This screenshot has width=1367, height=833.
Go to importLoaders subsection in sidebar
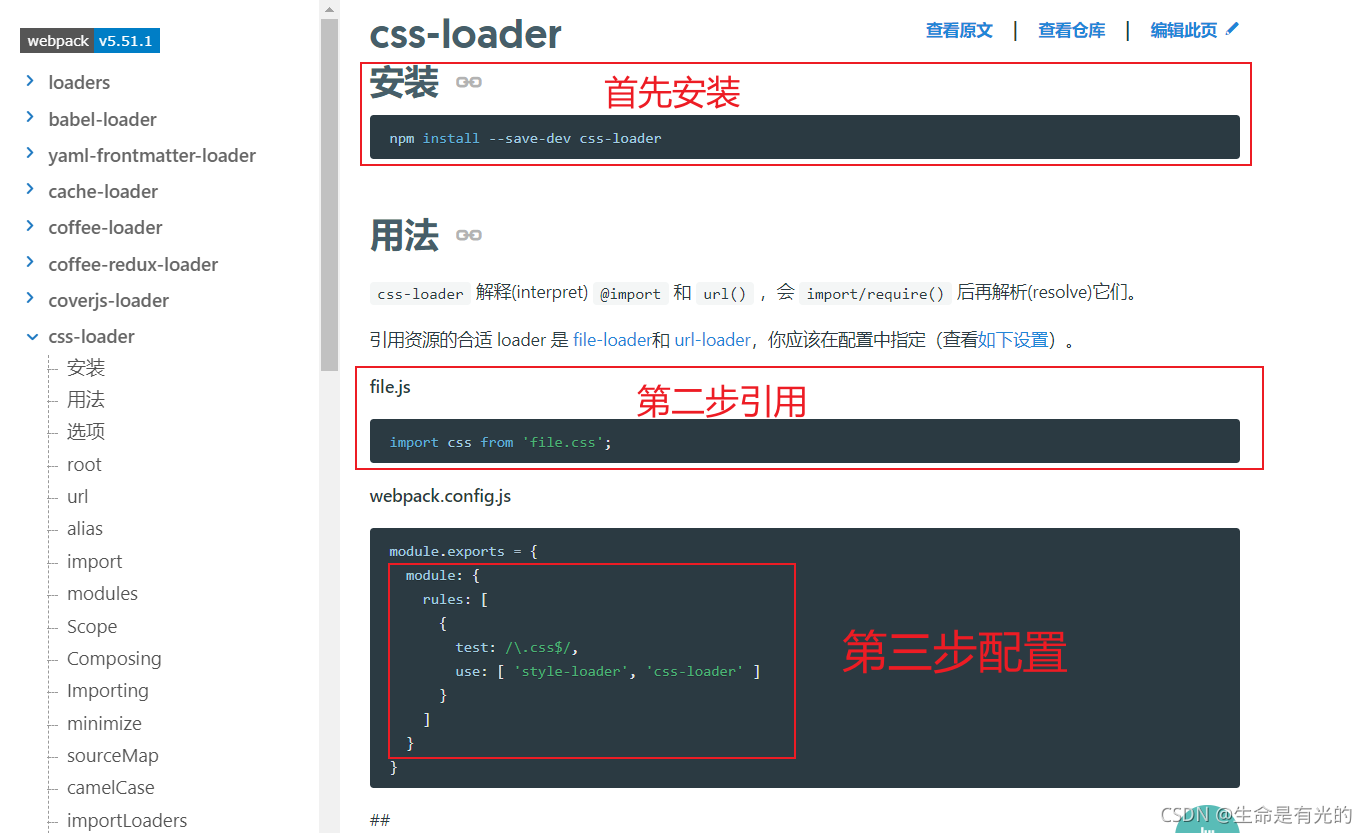127,821
